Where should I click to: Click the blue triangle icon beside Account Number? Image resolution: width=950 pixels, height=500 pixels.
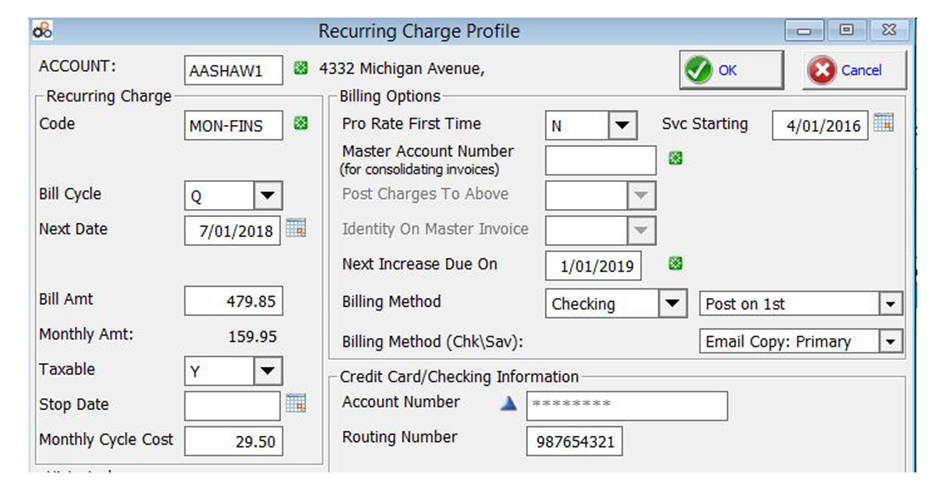click(508, 403)
